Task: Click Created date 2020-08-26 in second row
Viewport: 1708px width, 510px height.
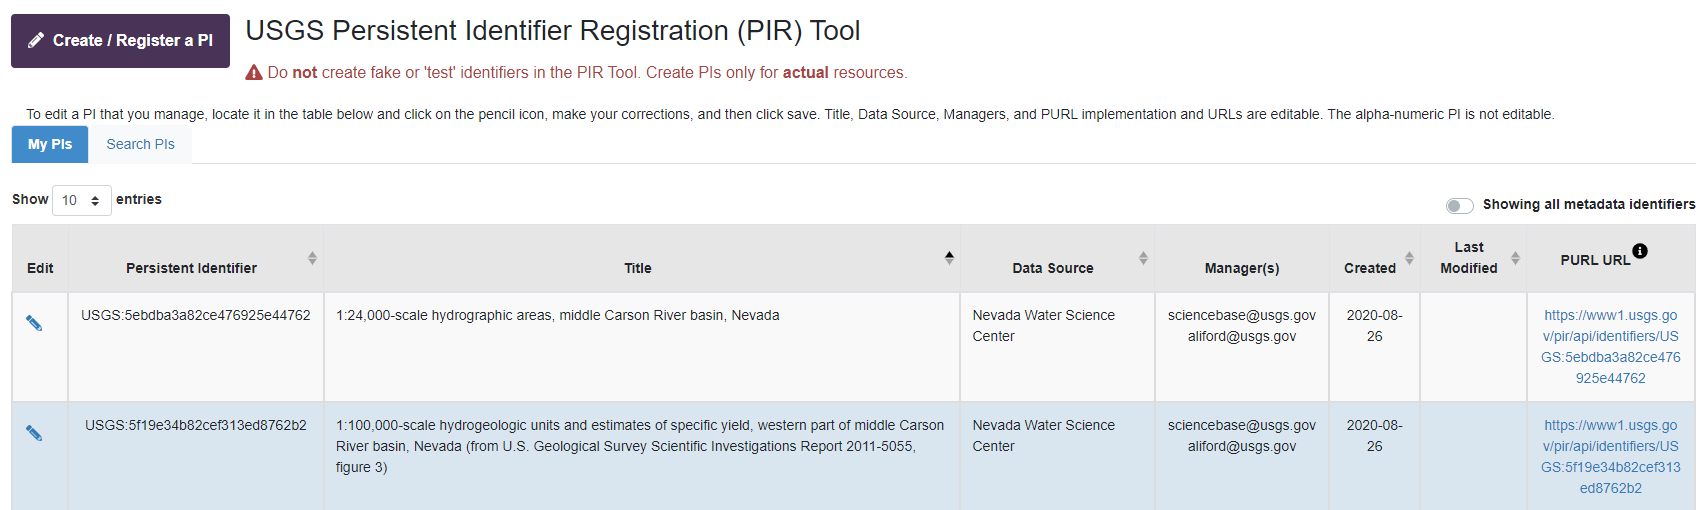Action: click(1375, 436)
